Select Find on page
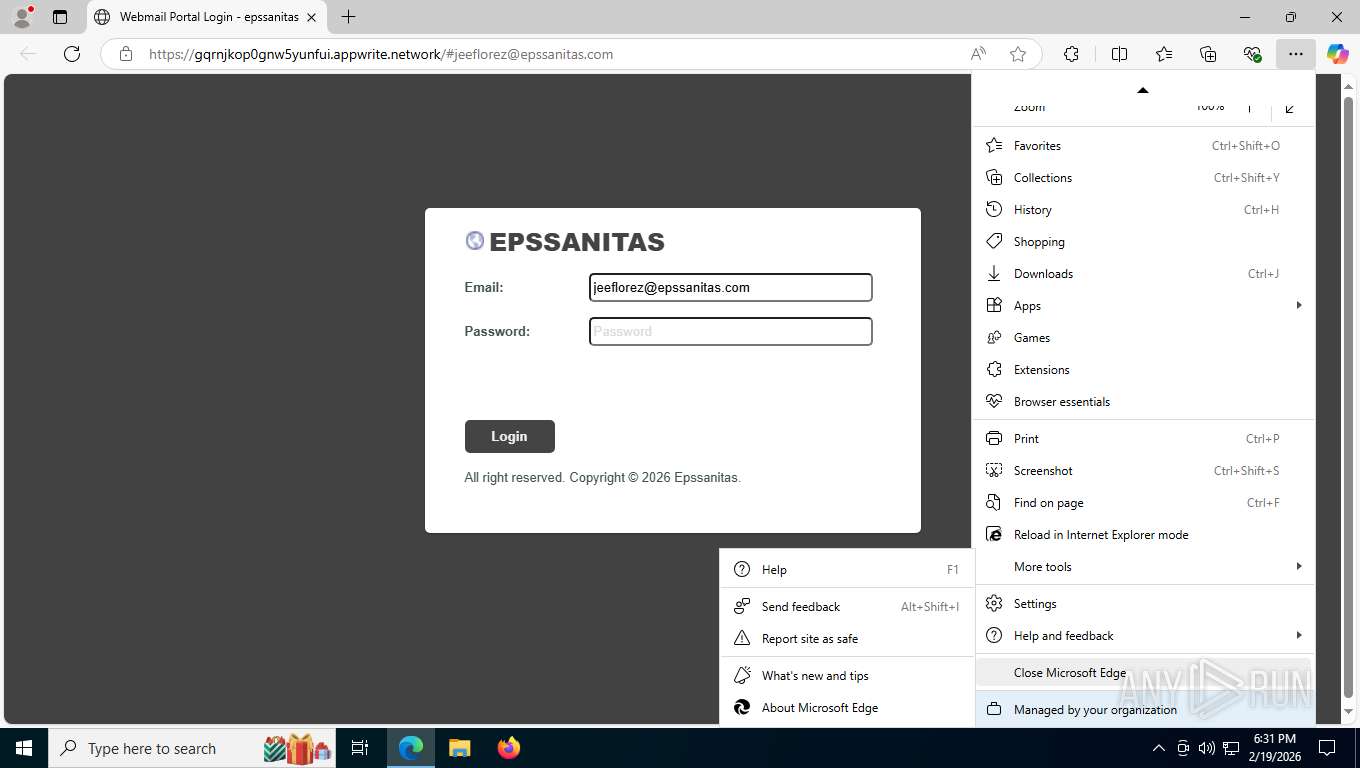This screenshot has width=1360, height=768. click(x=1145, y=502)
